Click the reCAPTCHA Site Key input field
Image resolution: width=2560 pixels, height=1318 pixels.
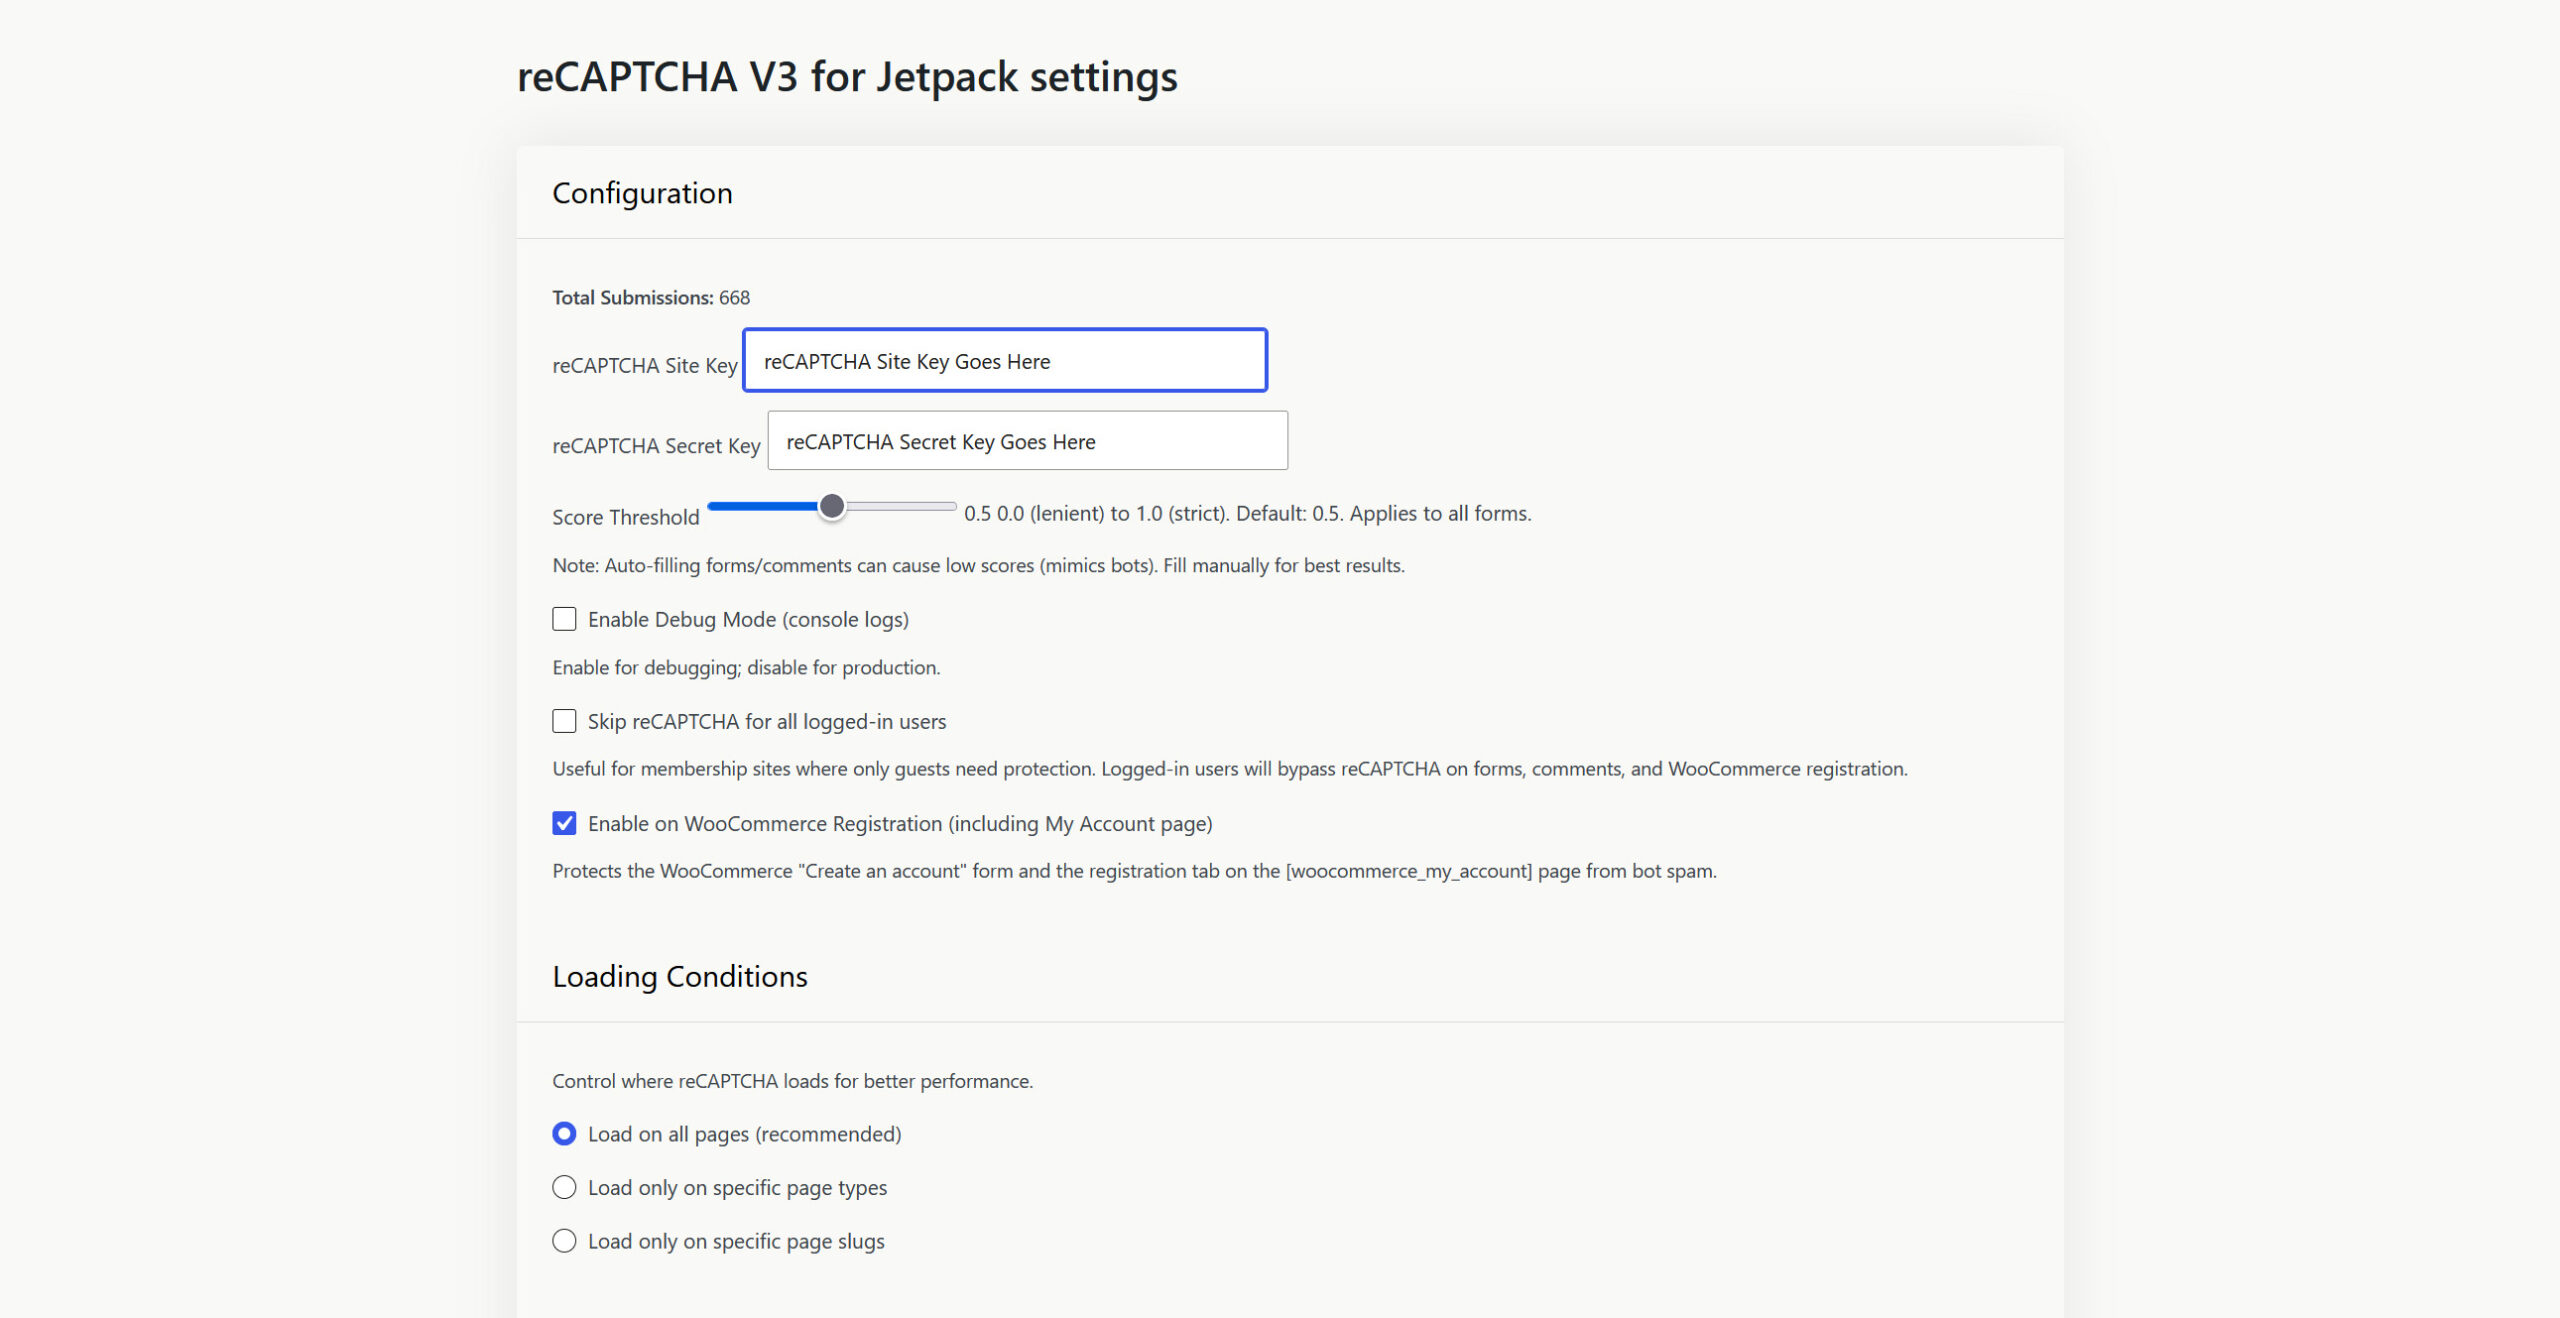1005,360
